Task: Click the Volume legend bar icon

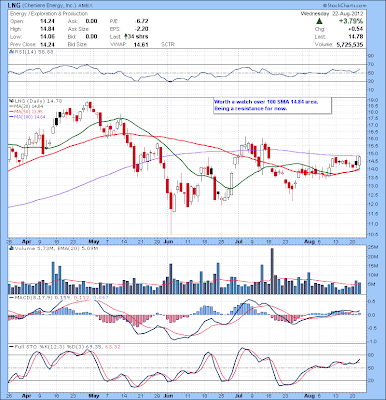Action: (11, 248)
